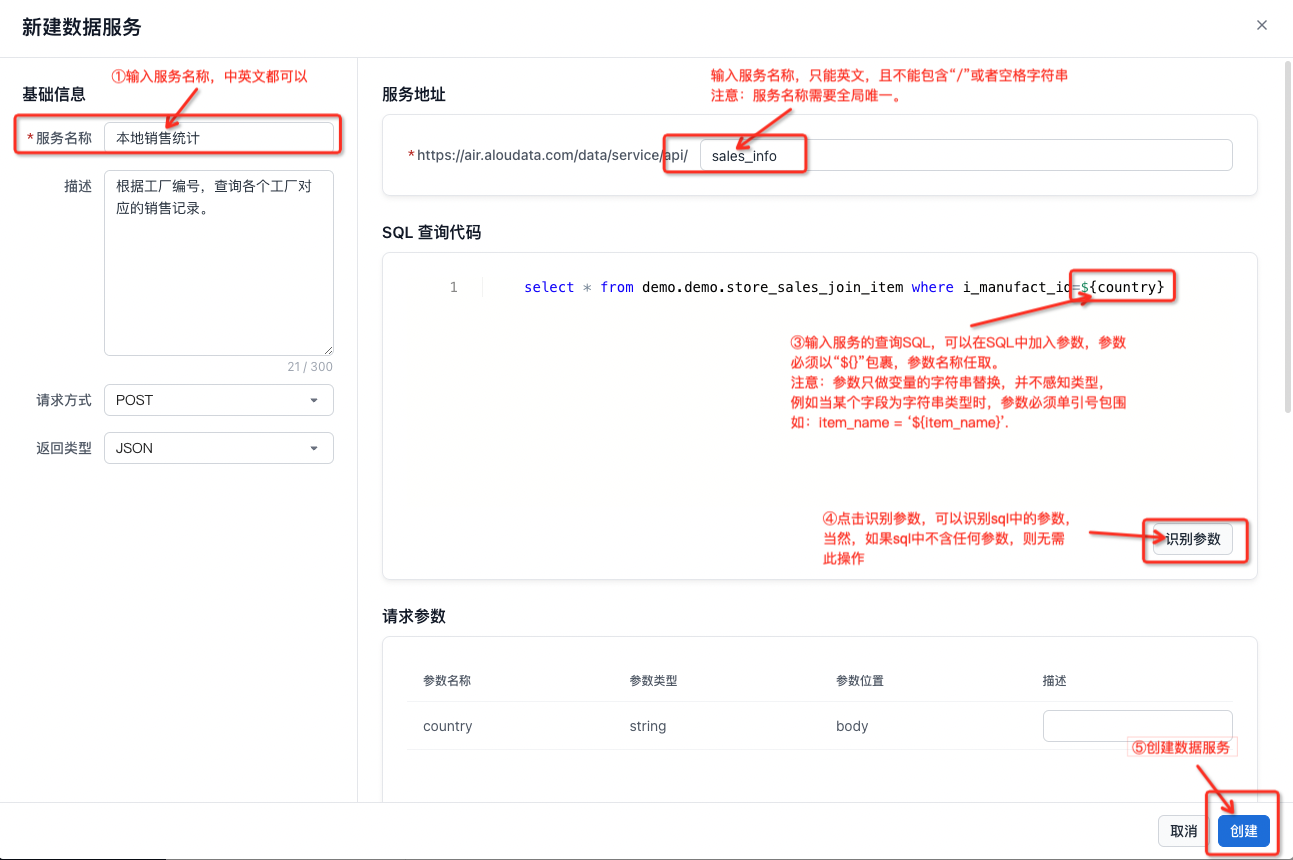The image size is (1293, 860).
Task: Click the 参数位置 column header
Action: click(x=860, y=681)
